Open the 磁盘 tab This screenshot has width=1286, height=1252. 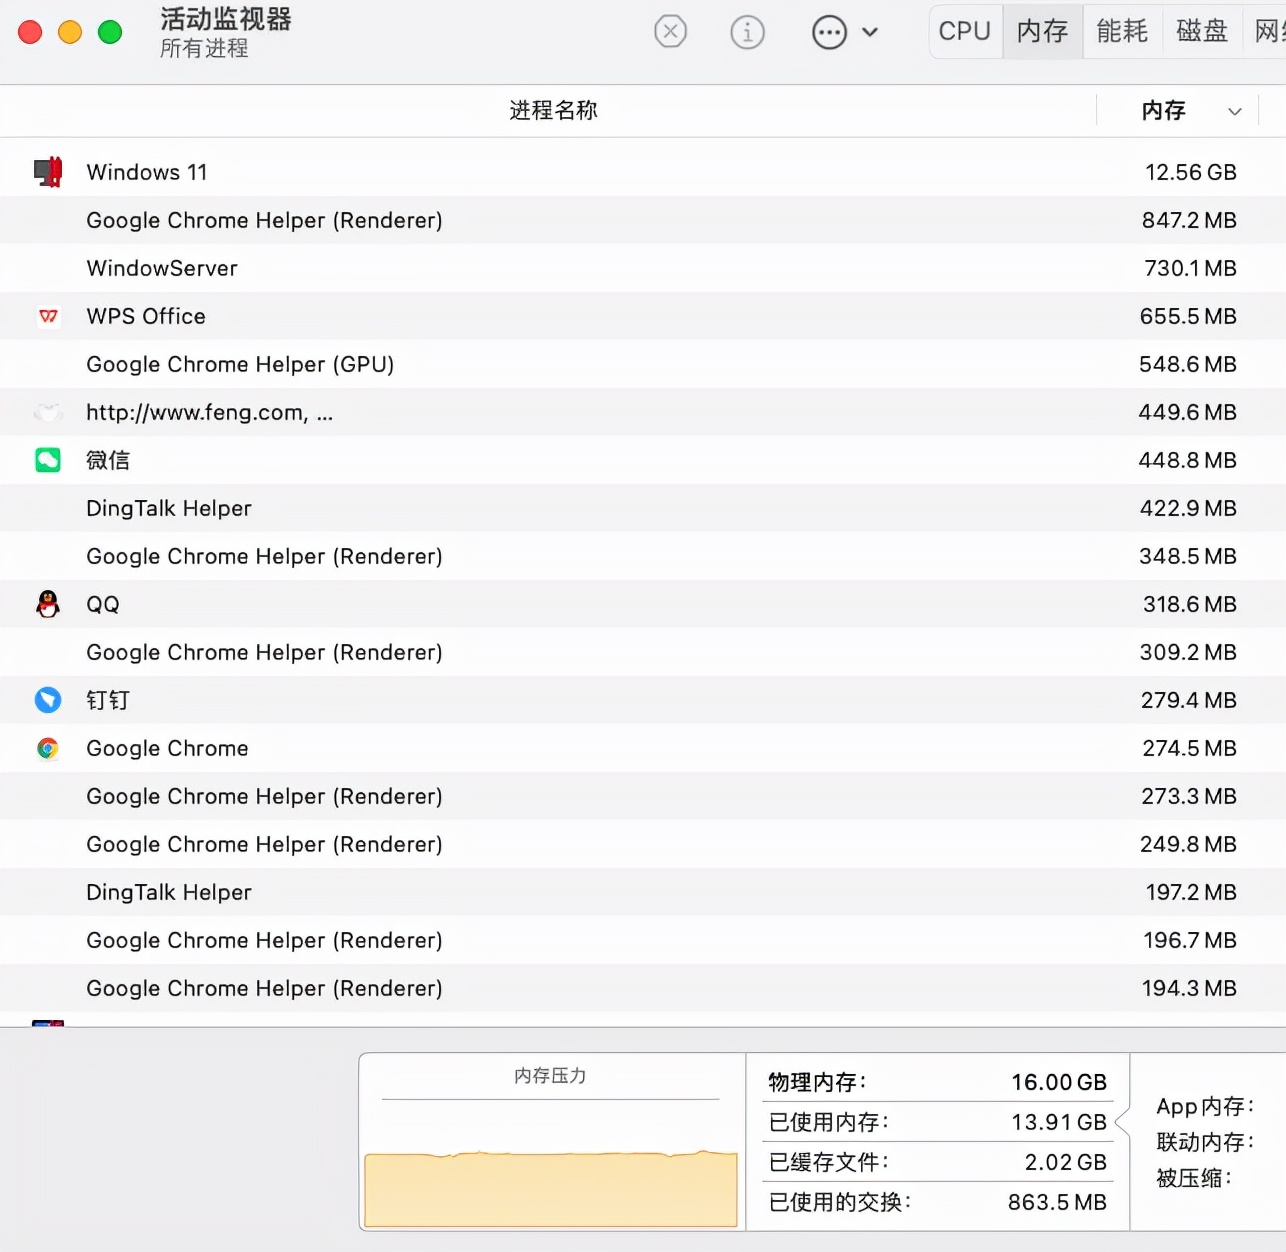[1201, 31]
